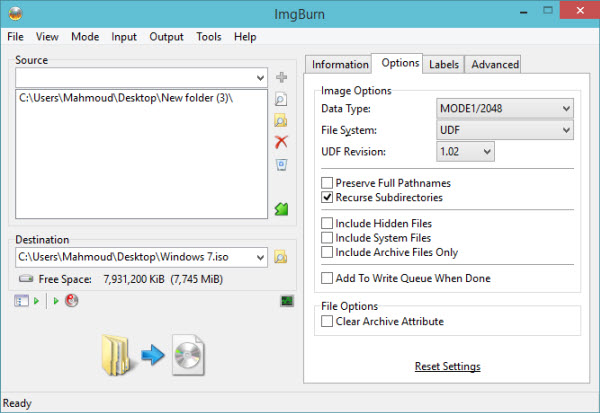Open the Tools menu

[209, 37]
